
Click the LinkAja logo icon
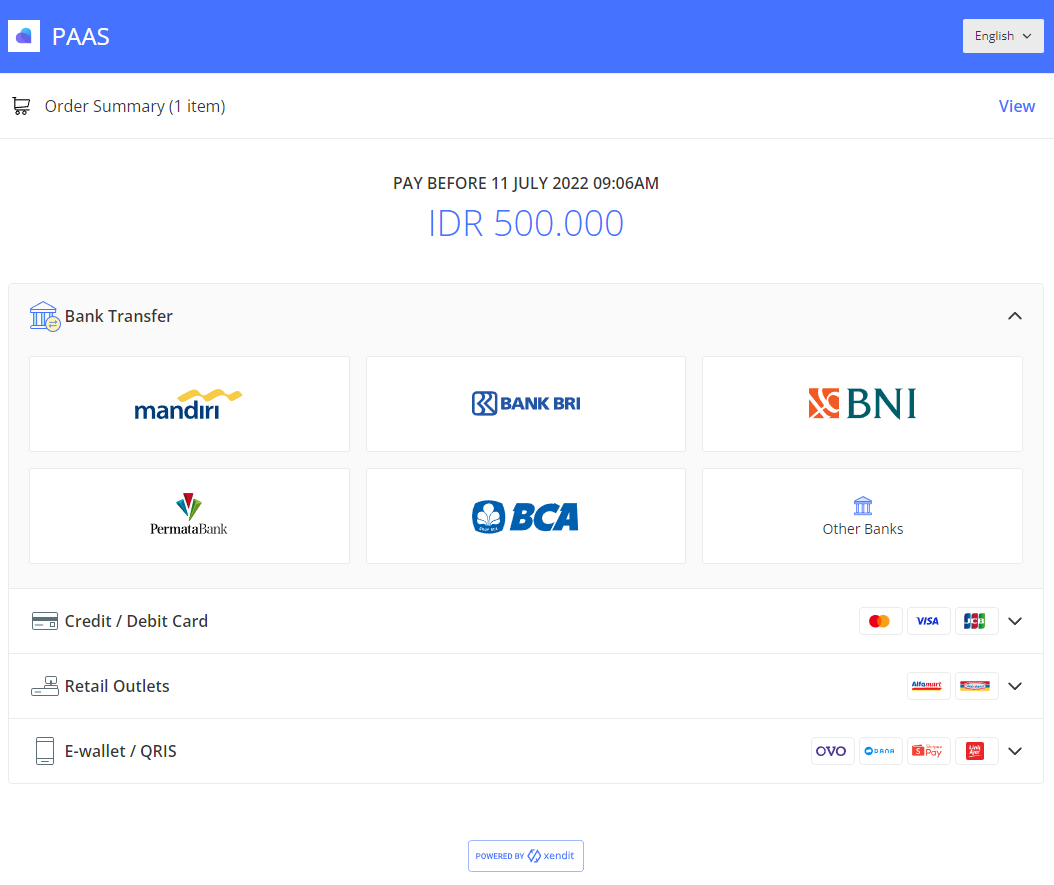tap(975, 751)
